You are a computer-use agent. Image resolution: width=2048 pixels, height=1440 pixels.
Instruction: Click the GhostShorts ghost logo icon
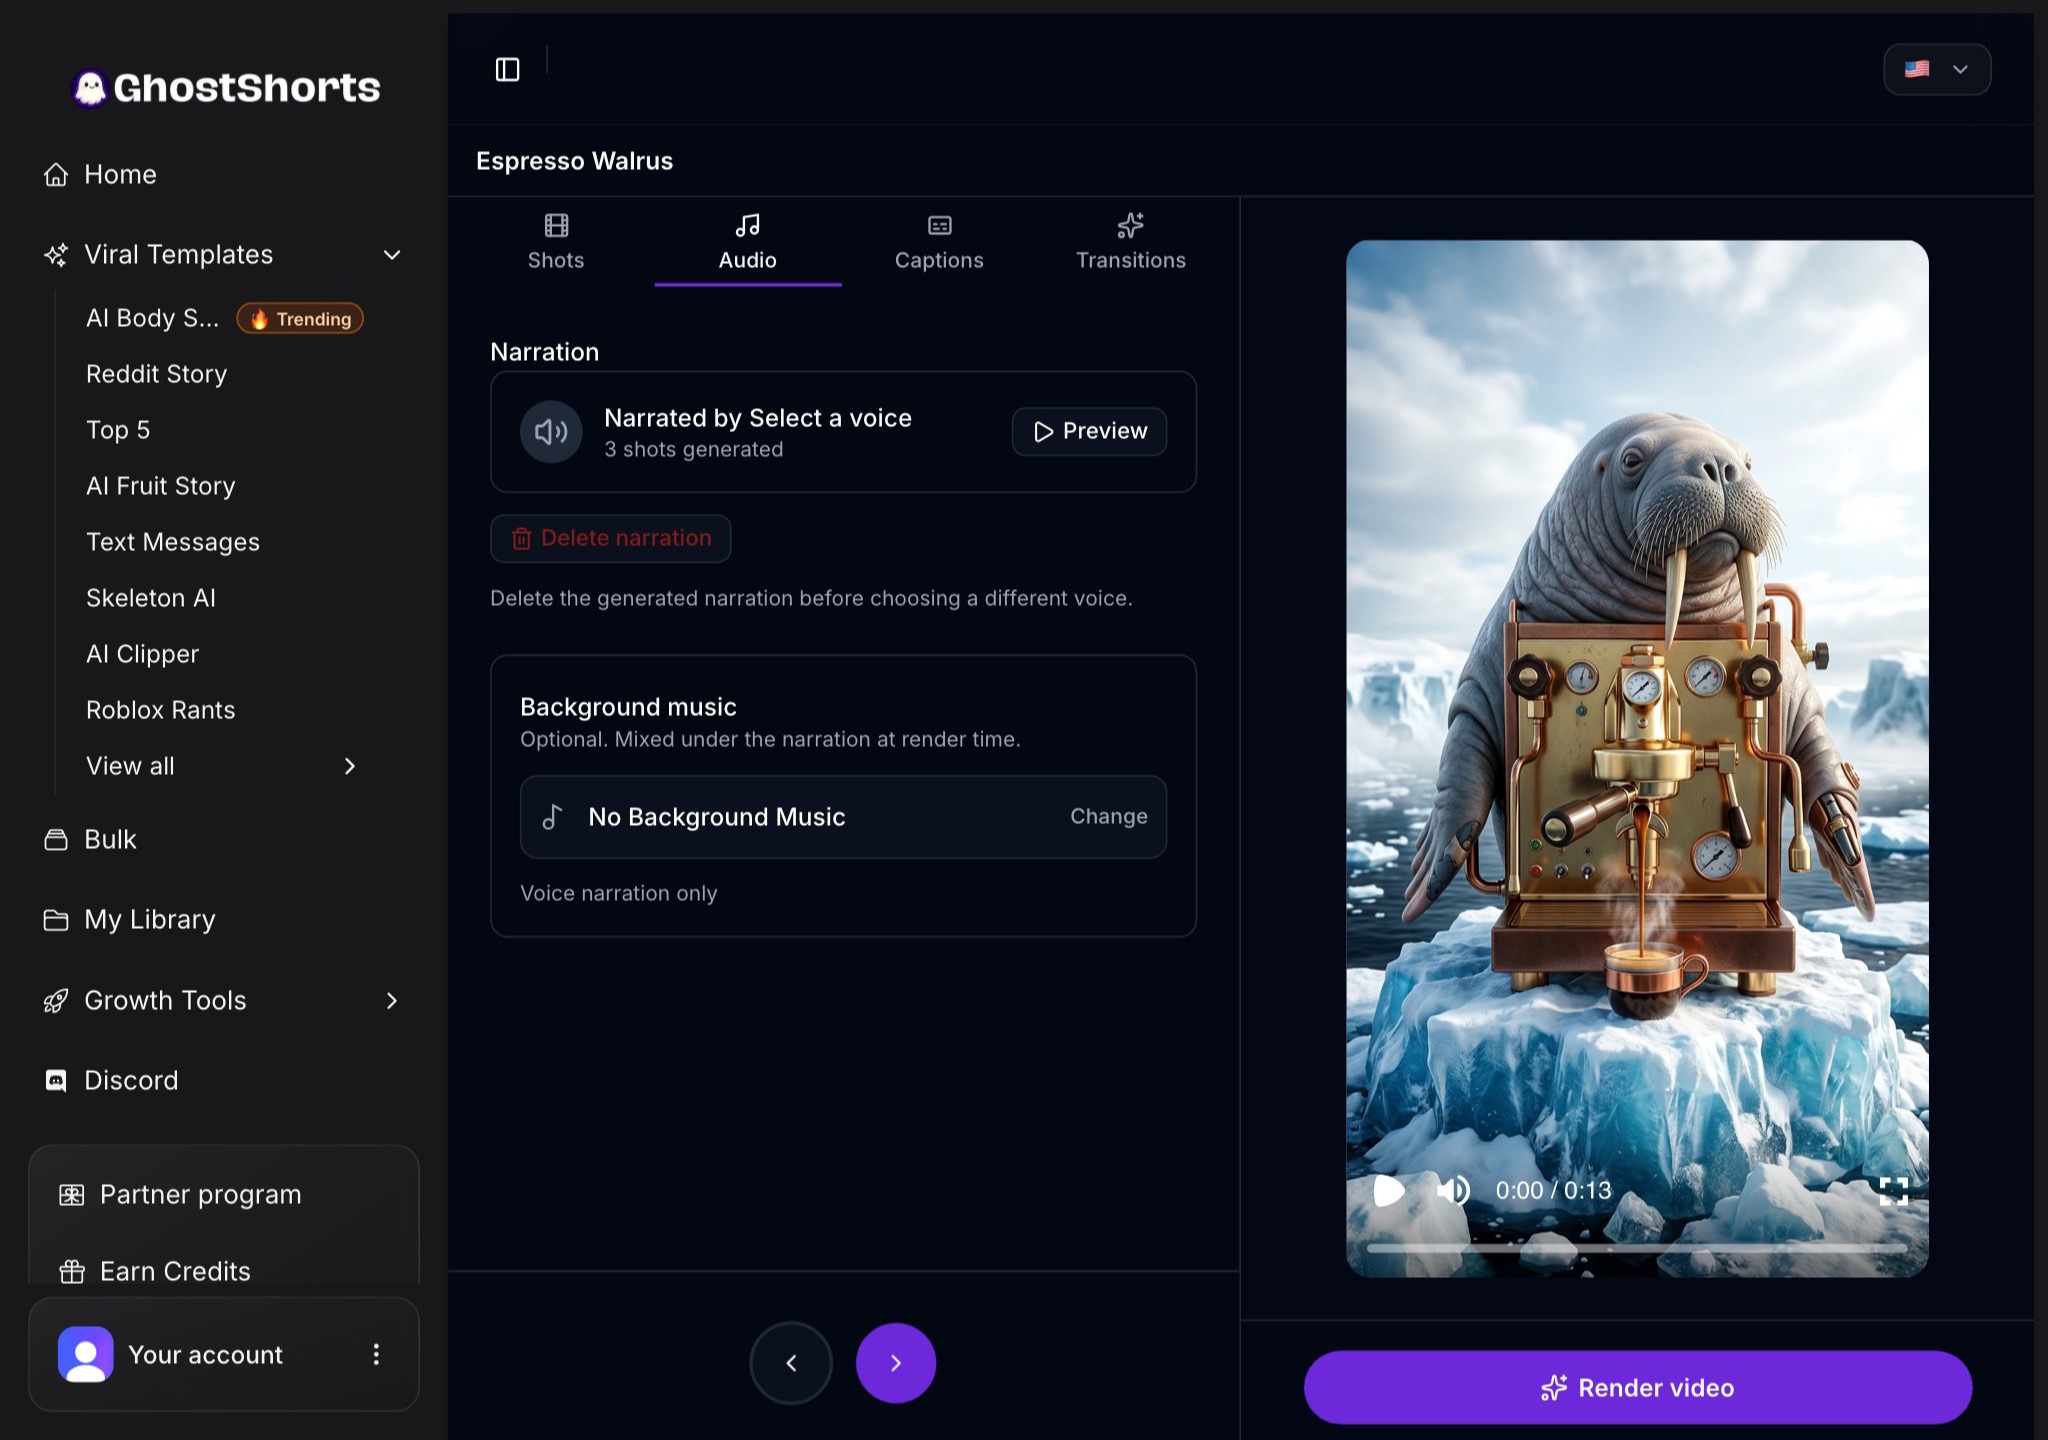click(x=90, y=88)
